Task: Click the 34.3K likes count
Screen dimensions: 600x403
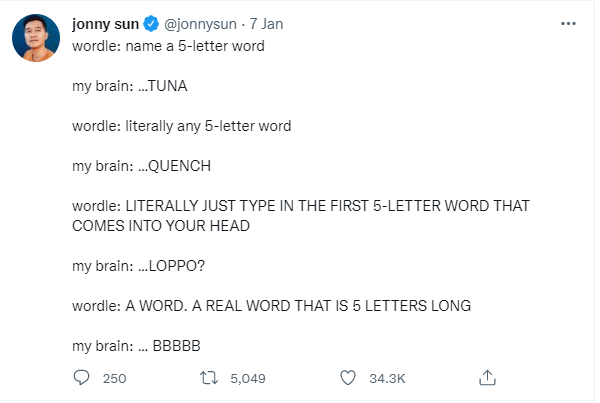Action: 386,378
